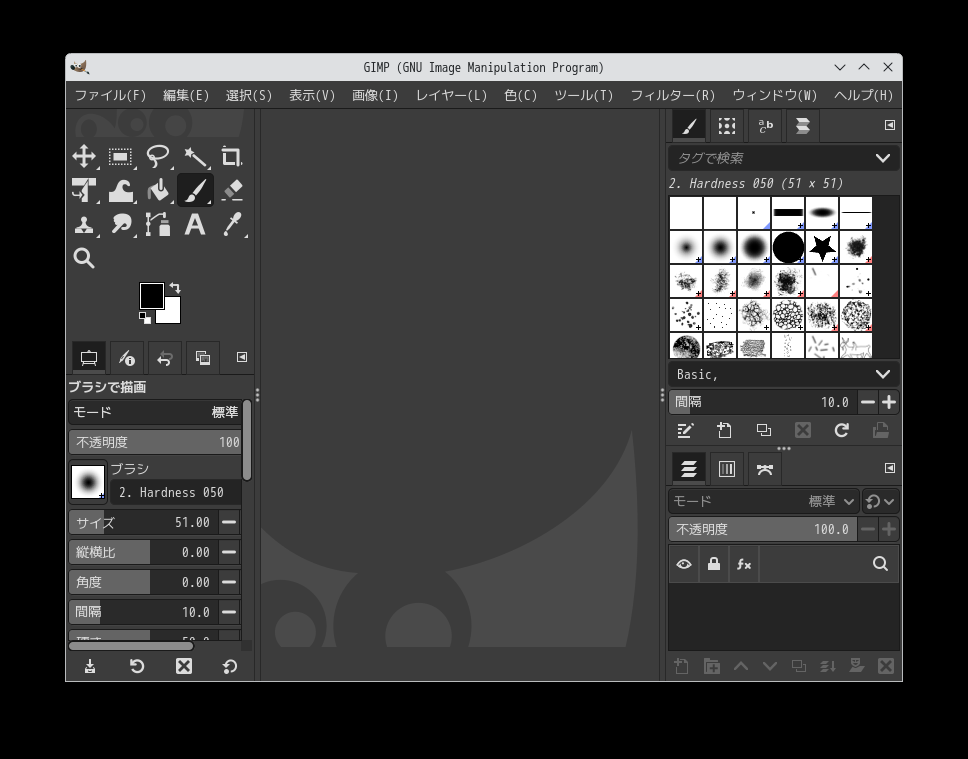The height and width of the screenshot is (759, 968).
Task: Select the Zoom magnifier tool
Action: [84, 258]
